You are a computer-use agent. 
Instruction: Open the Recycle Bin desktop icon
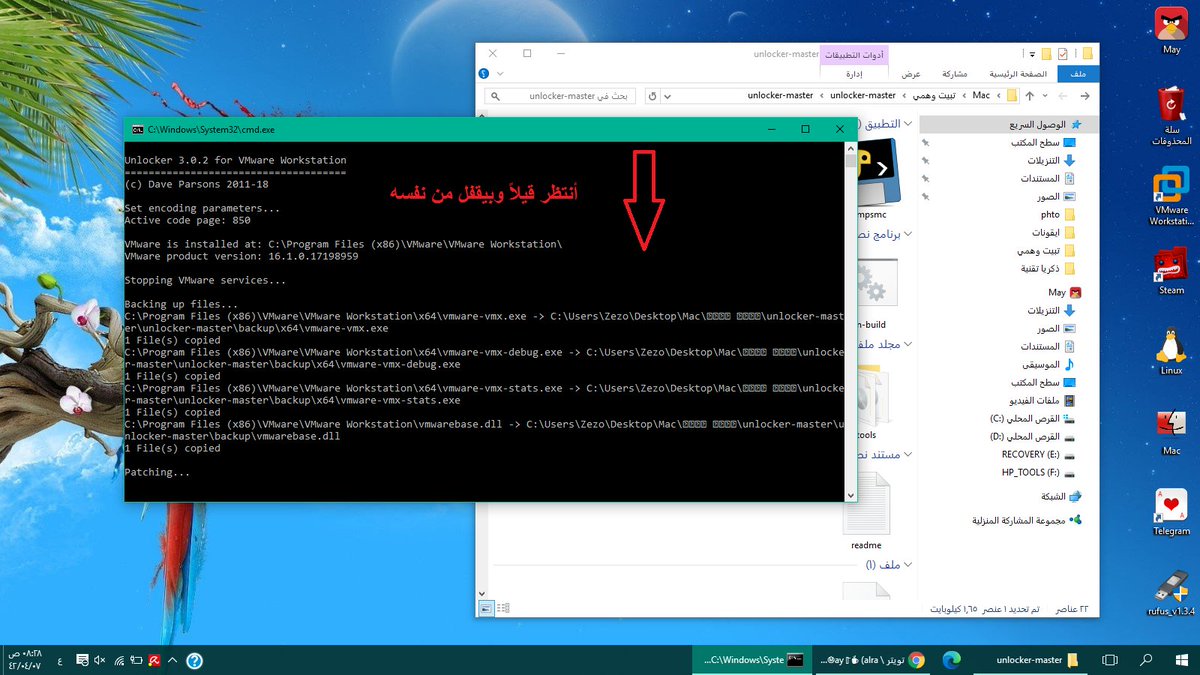tap(1171, 116)
